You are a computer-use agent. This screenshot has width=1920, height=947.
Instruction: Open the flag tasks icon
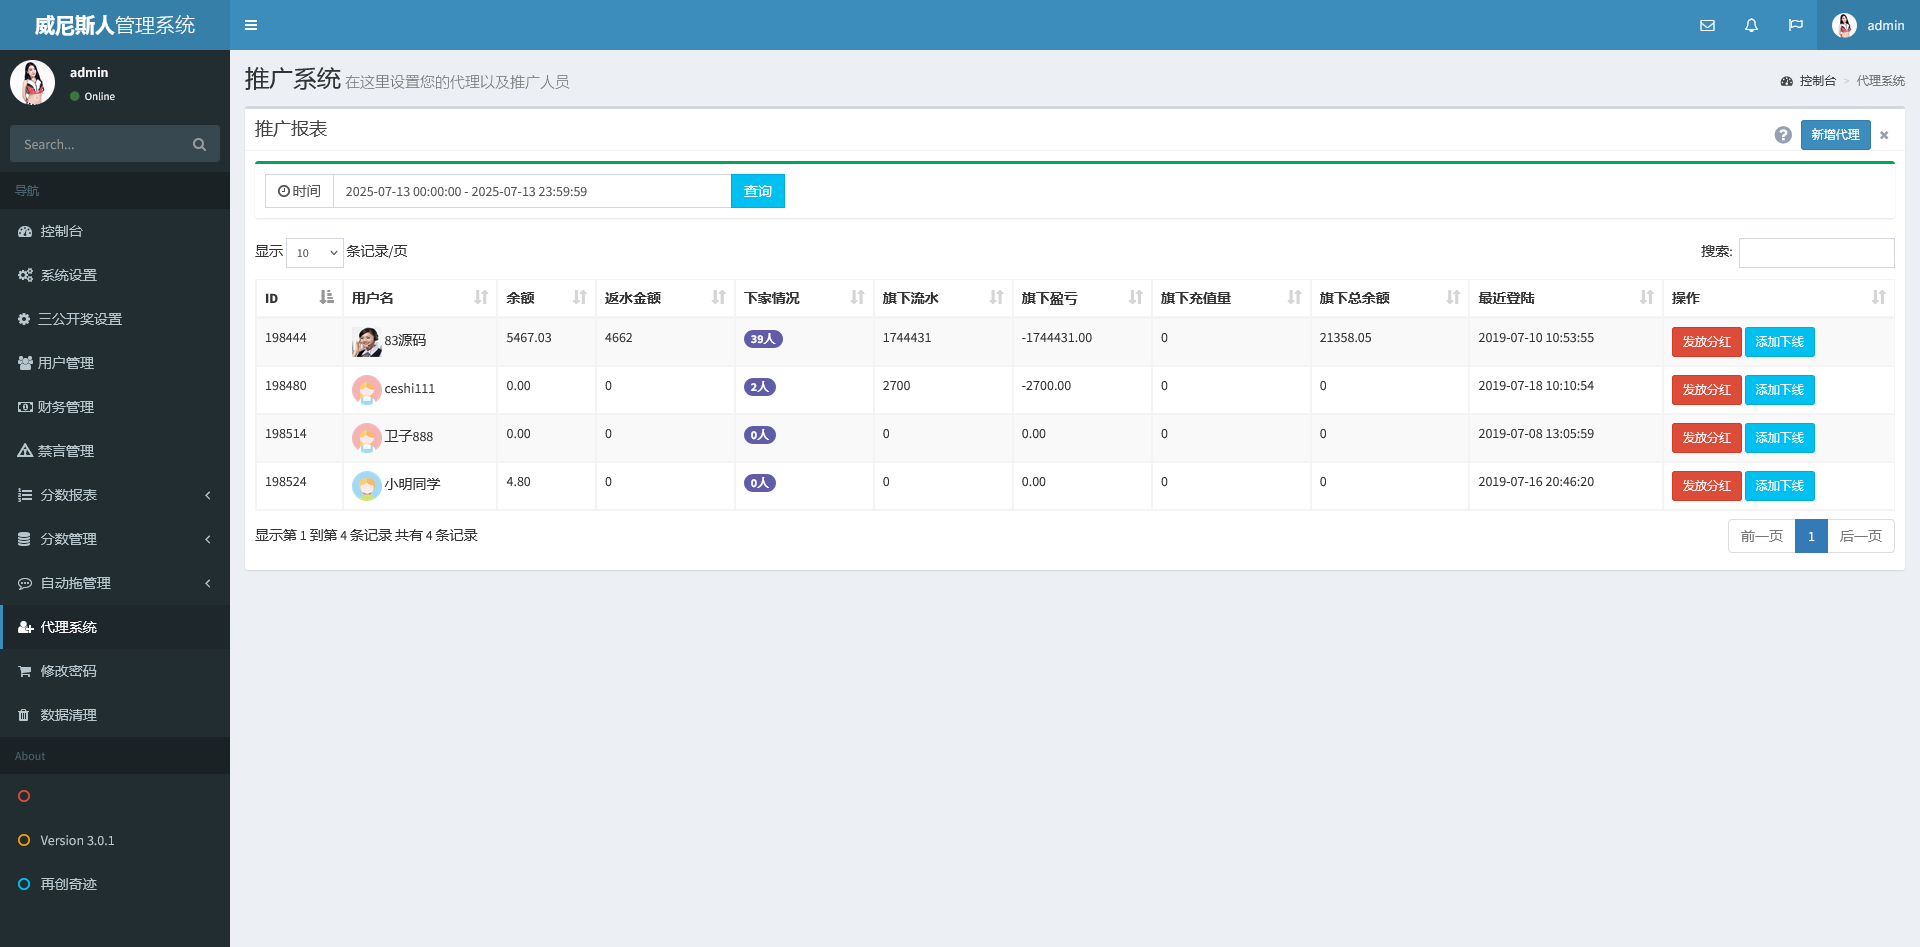coord(1795,25)
